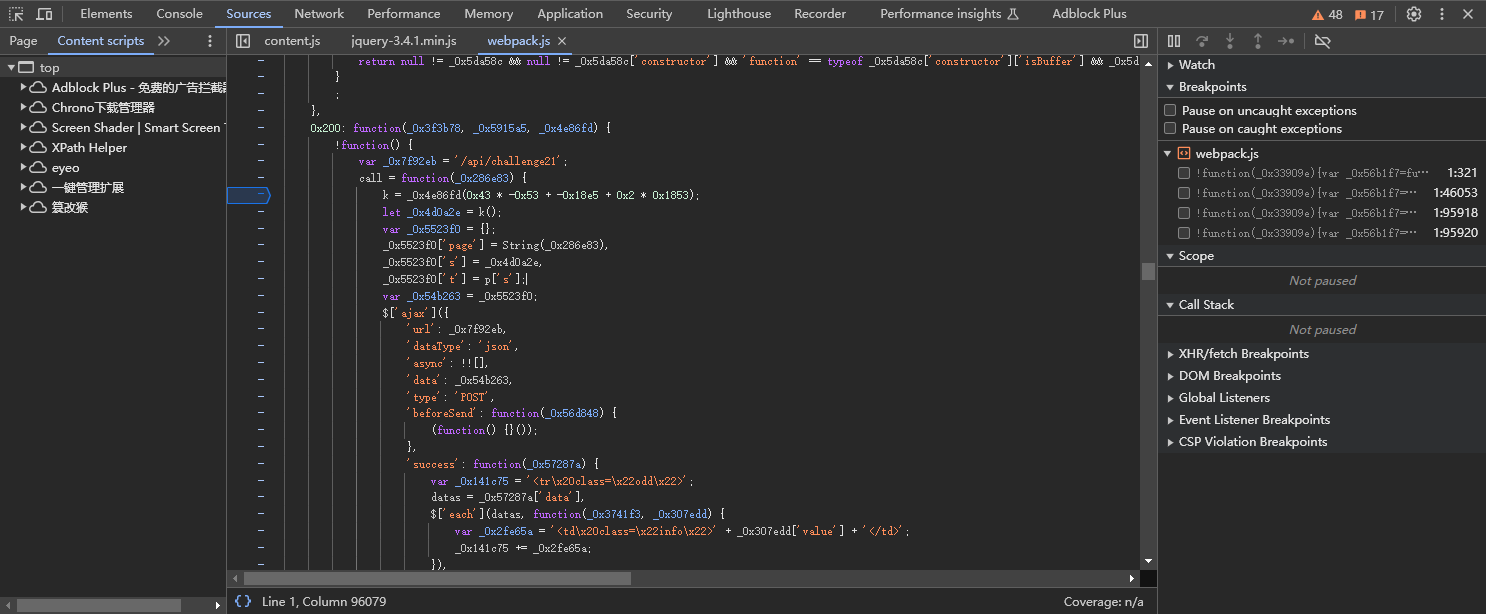This screenshot has height=614, width=1486.
Task: Click the eyeo cloud icon
Action: 38,168
